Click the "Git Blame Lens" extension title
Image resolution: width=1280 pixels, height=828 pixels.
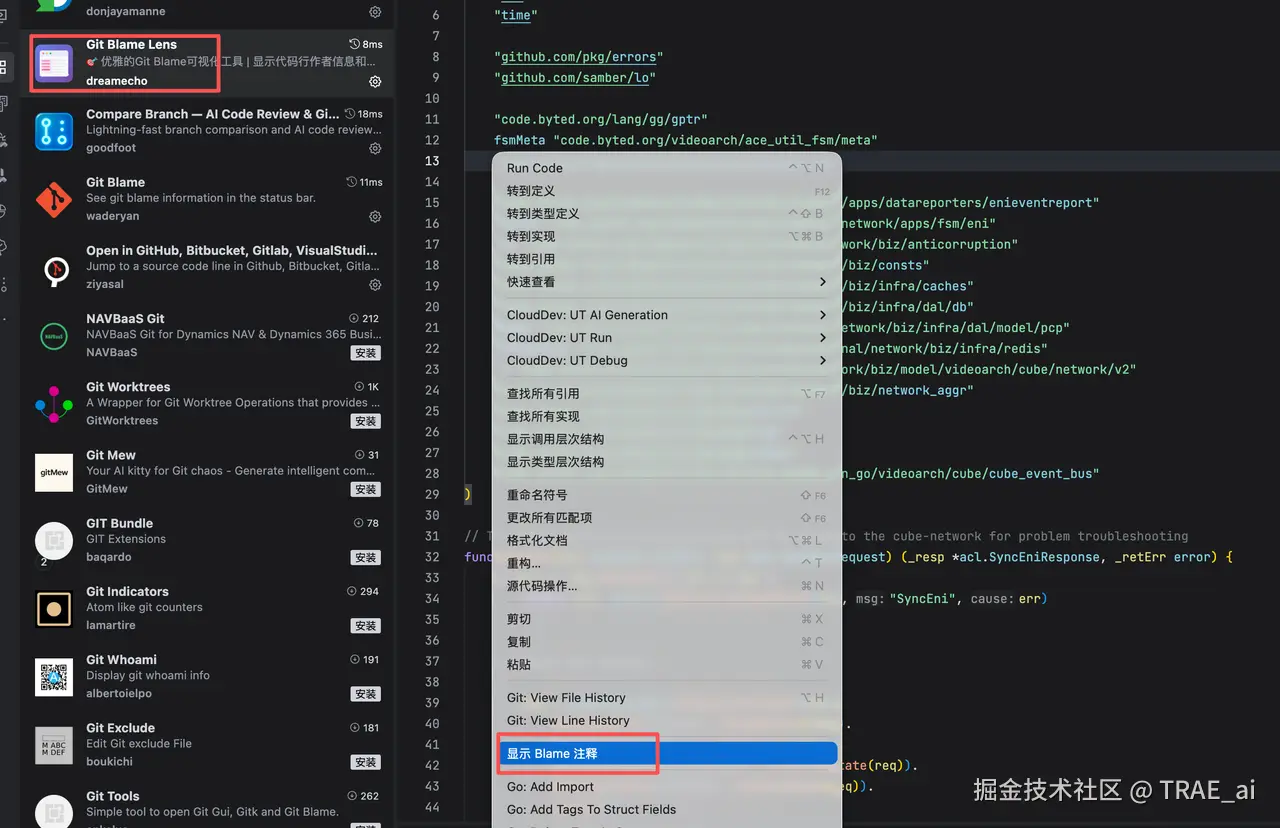click(x=131, y=45)
